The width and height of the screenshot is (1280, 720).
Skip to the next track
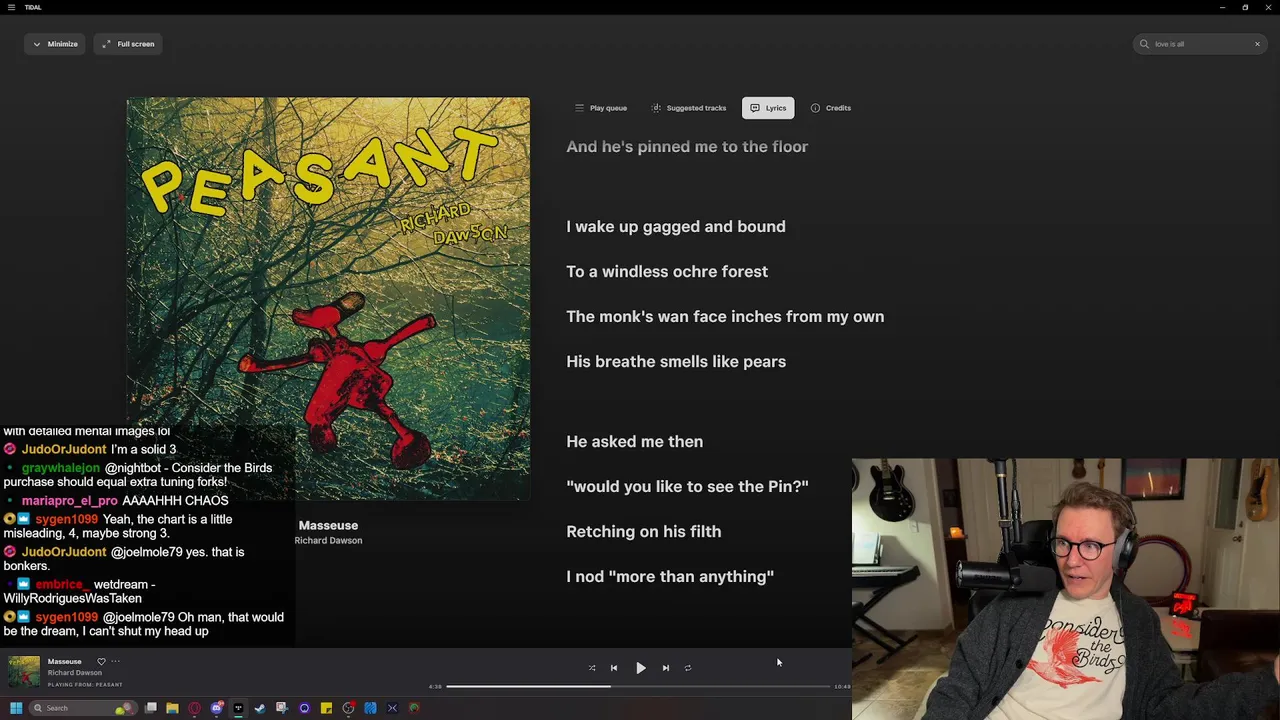666,668
